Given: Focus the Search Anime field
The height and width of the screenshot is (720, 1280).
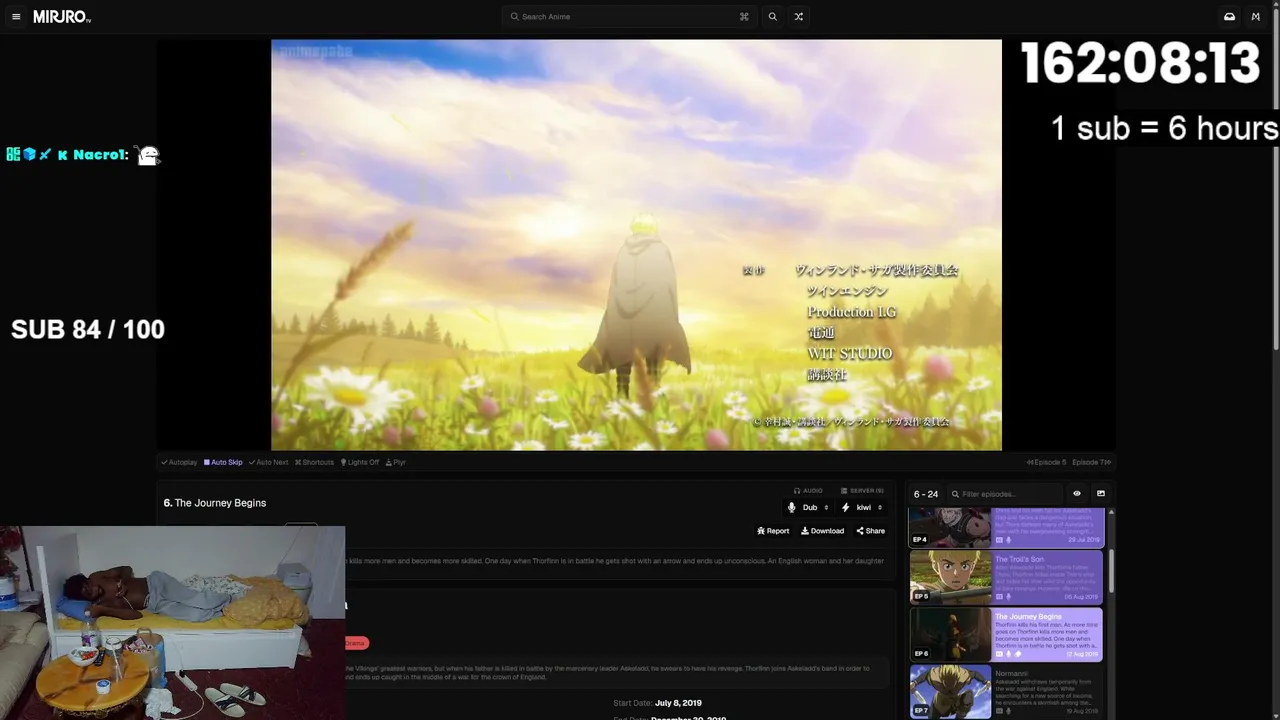Looking at the screenshot, I should point(630,17).
